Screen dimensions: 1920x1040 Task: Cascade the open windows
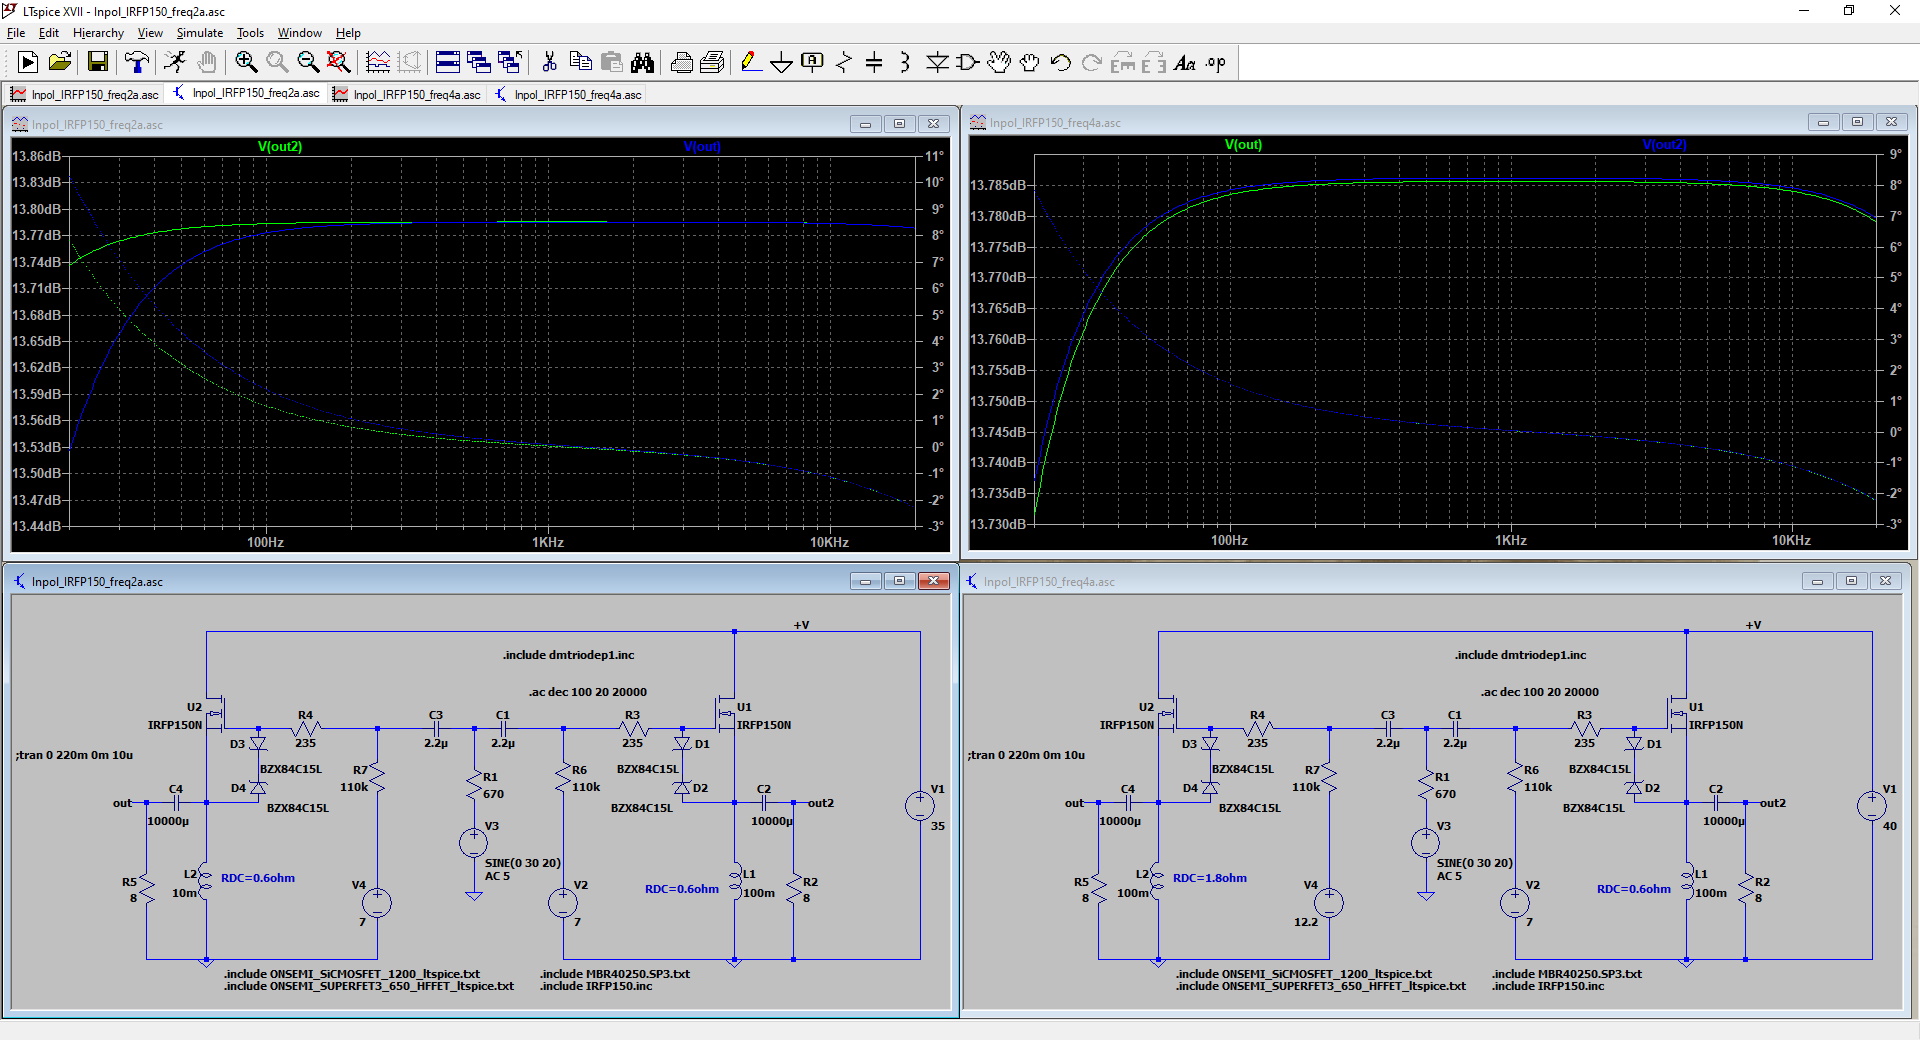pyautogui.click(x=479, y=63)
